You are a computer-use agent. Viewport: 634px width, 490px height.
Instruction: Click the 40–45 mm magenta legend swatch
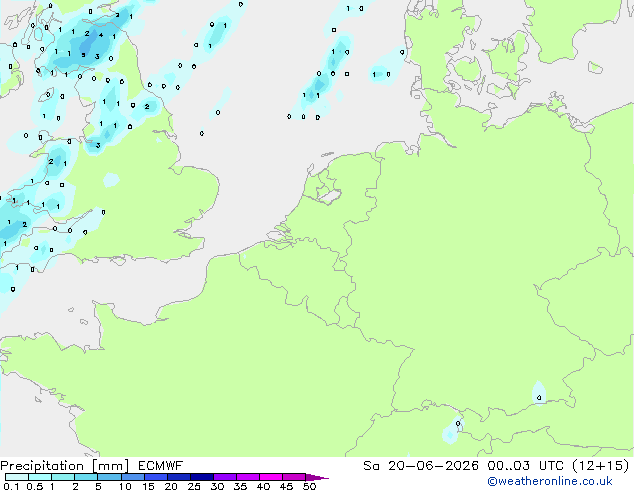coord(271,477)
